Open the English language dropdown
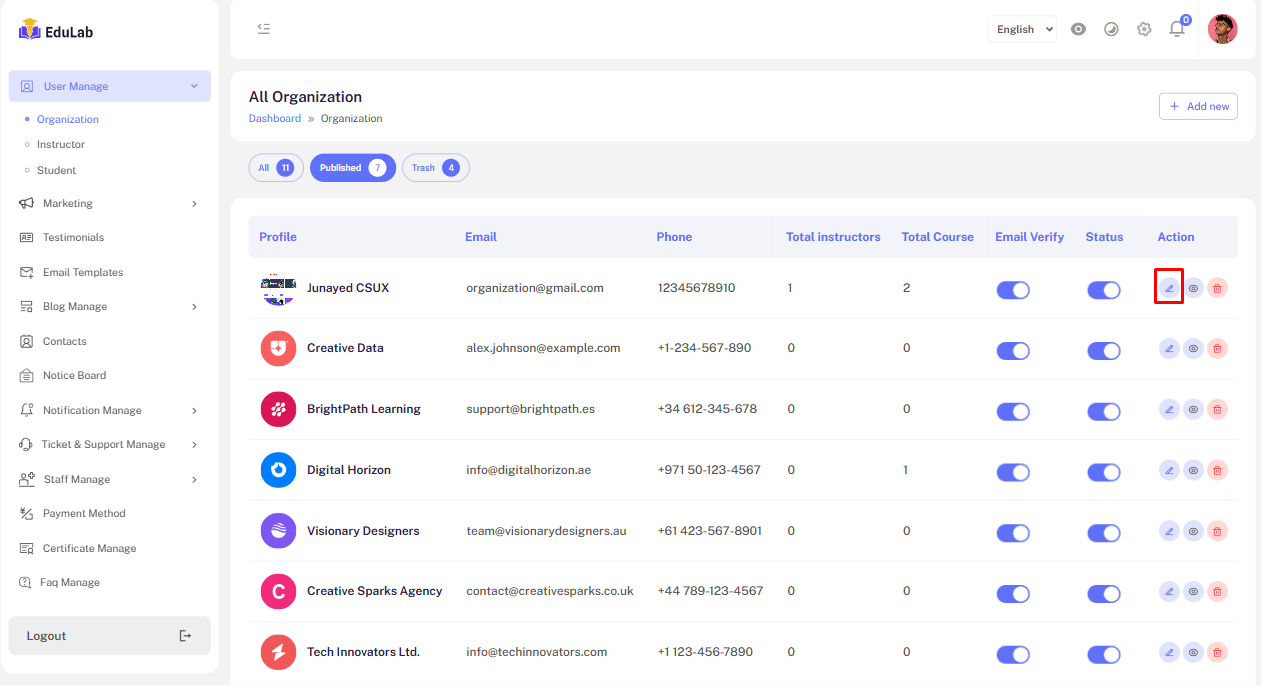The height and width of the screenshot is (686, 1261). (x=1021, y=29)
